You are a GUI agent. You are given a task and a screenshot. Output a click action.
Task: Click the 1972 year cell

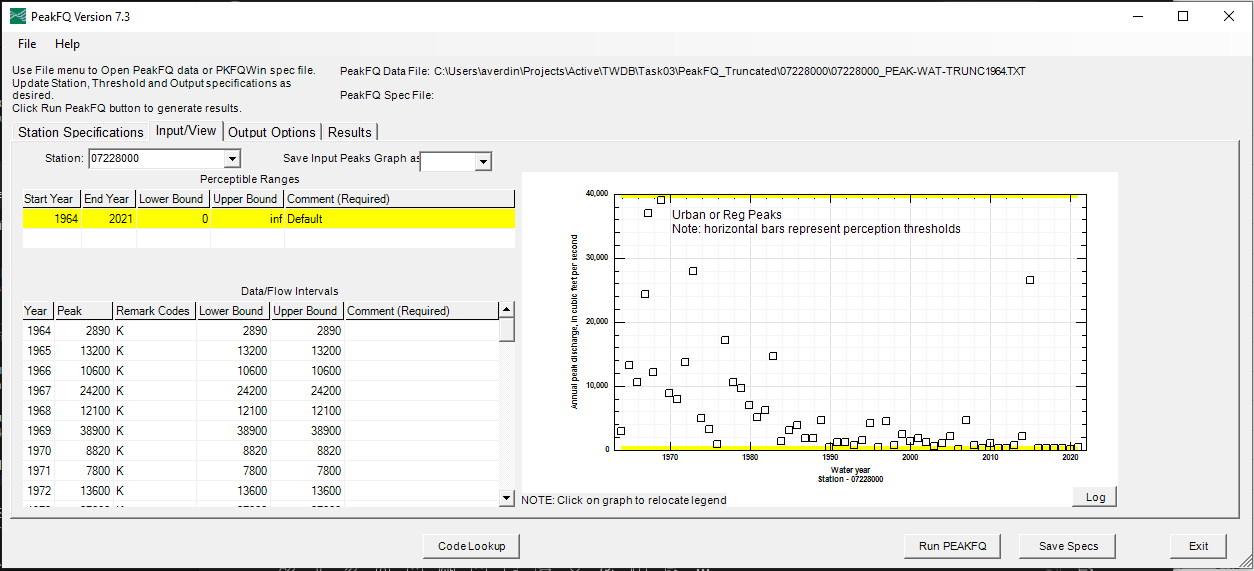(x=39, y=491)
